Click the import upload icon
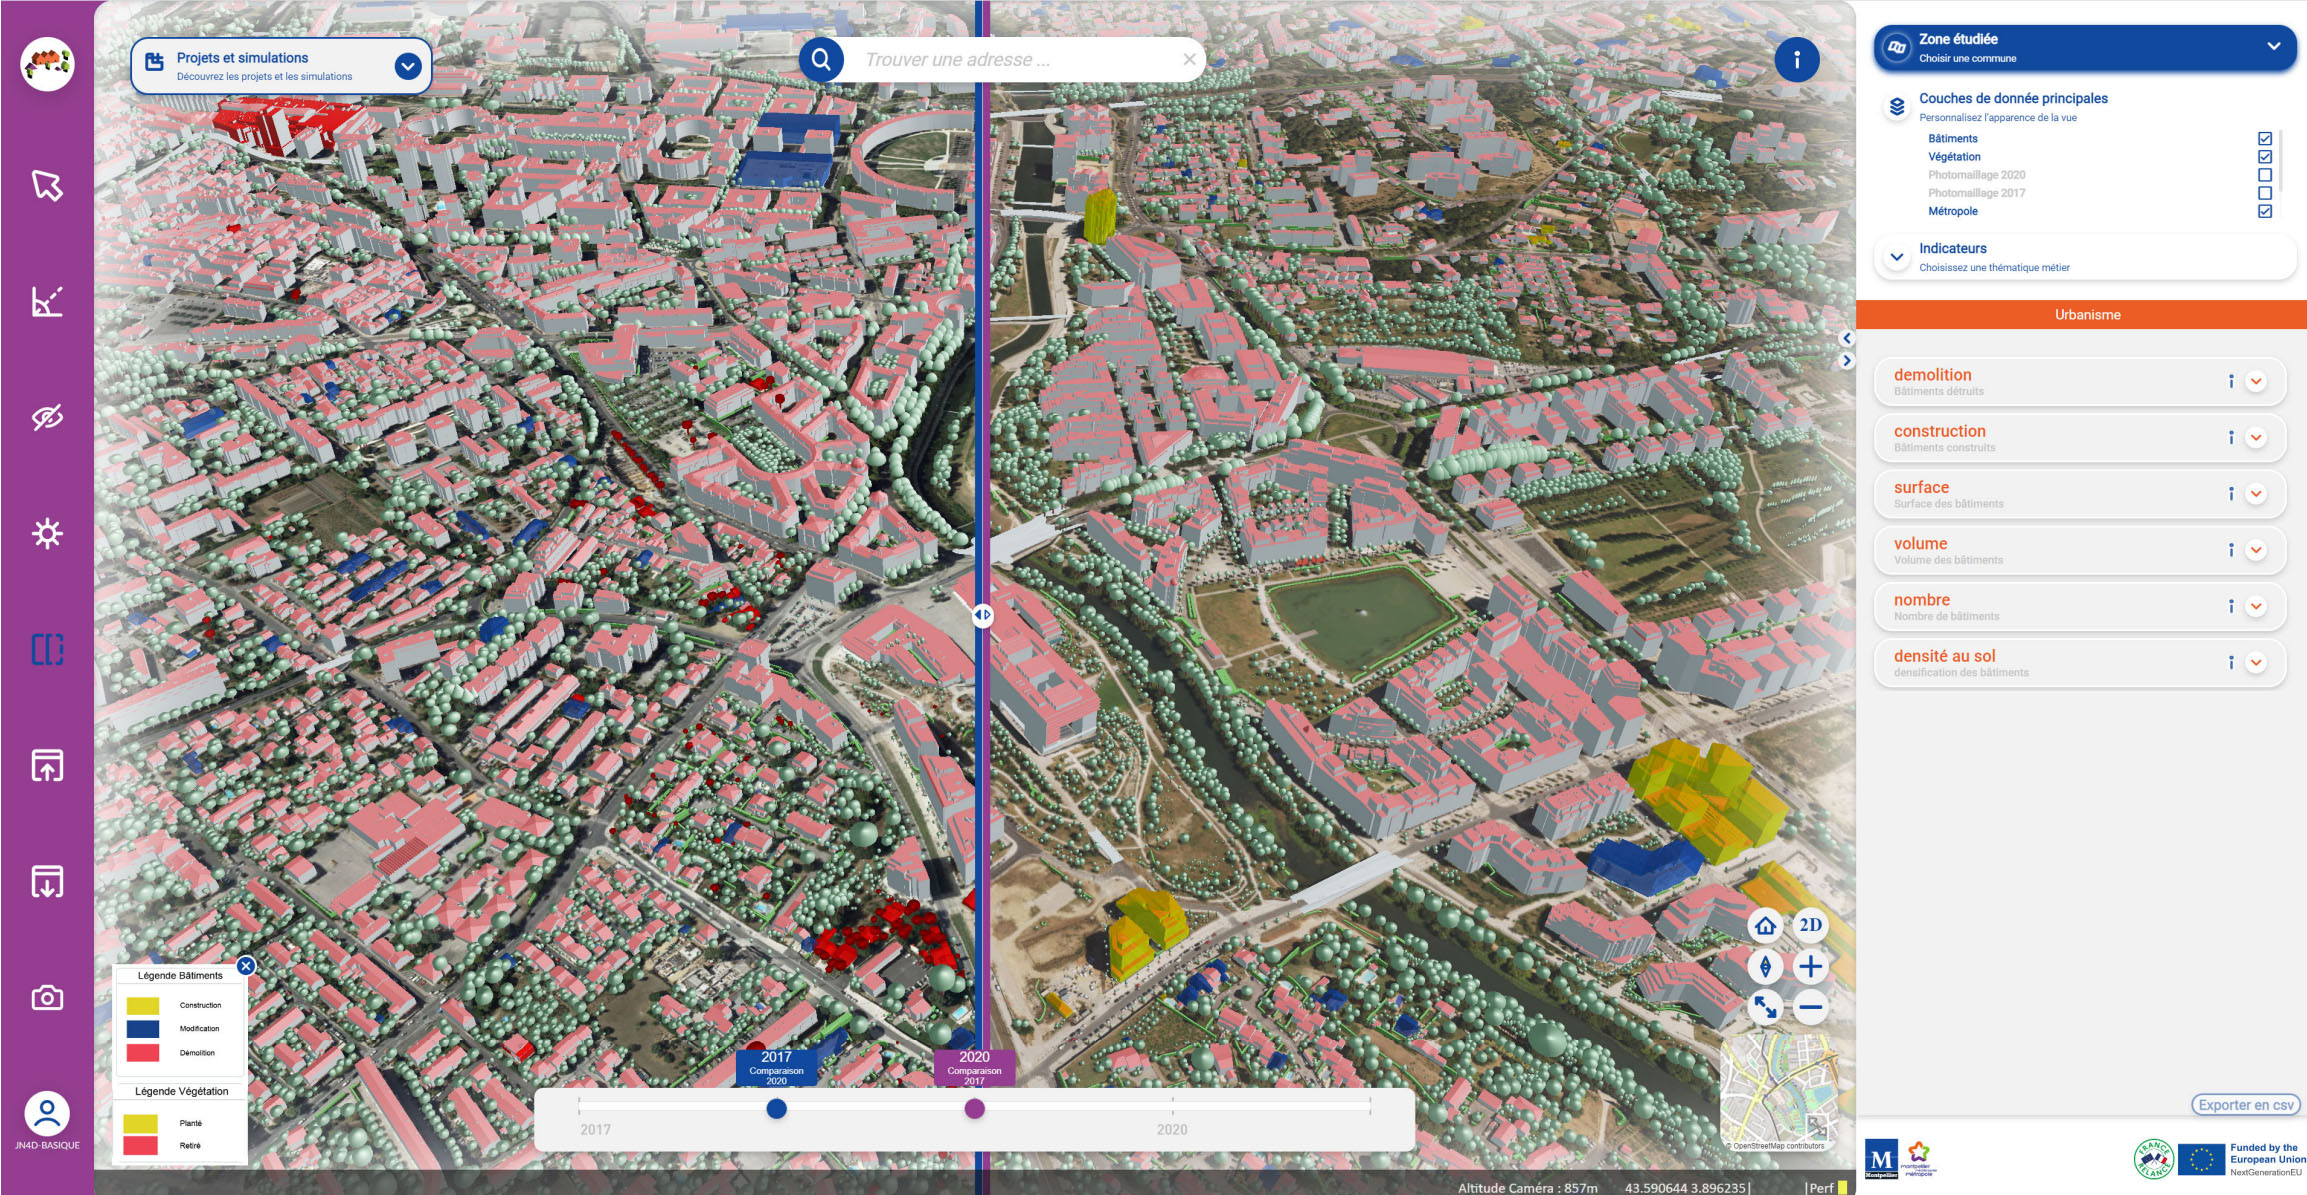 (x=47, y=765)
